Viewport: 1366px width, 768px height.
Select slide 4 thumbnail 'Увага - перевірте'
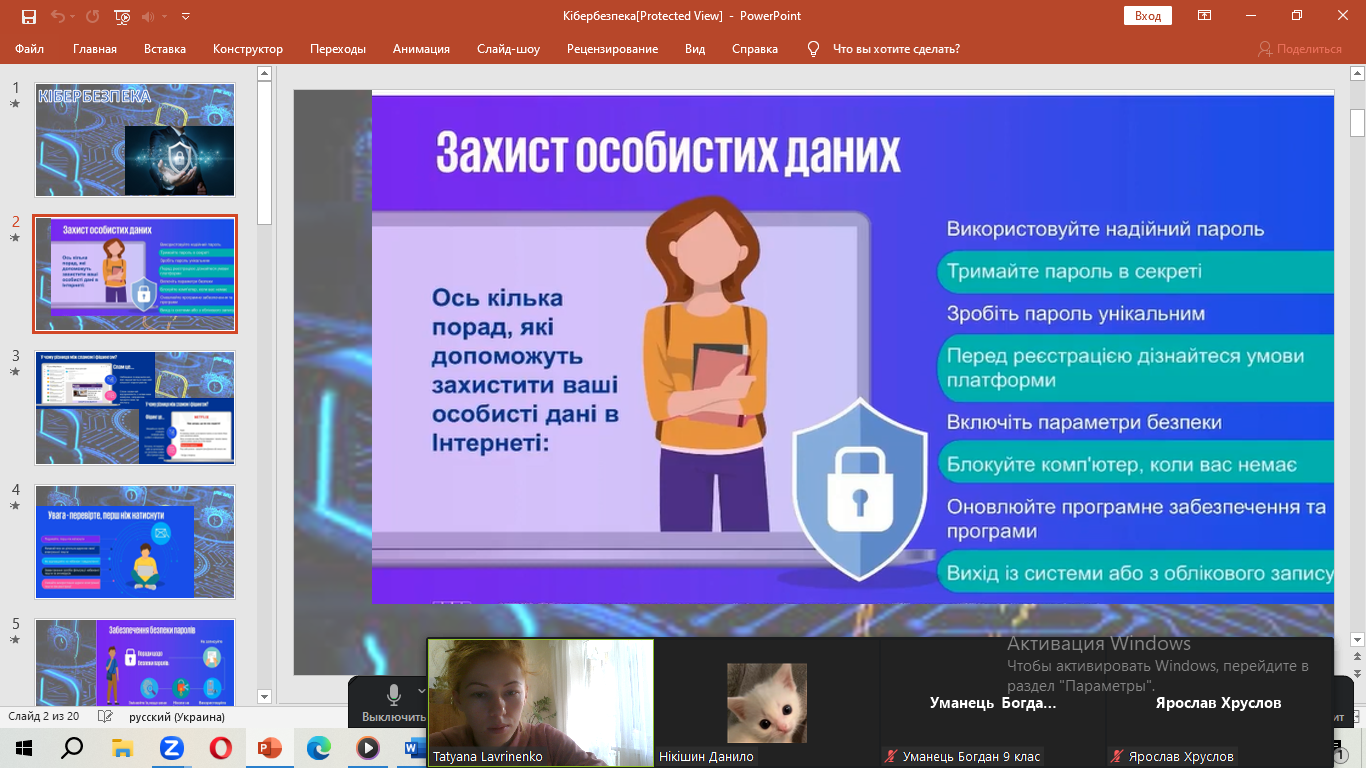pyautogui.click(x=135, y=542)
